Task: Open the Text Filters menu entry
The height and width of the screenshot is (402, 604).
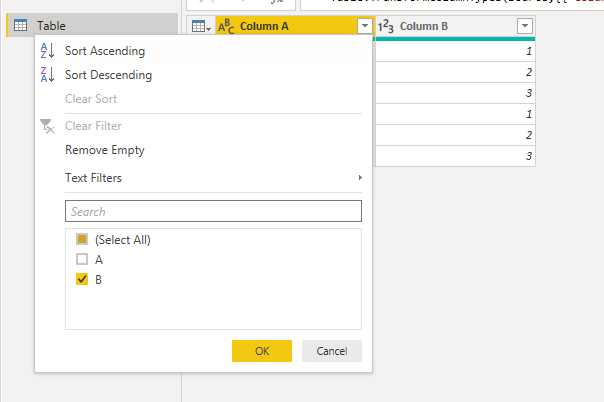Action: [93, 178]
